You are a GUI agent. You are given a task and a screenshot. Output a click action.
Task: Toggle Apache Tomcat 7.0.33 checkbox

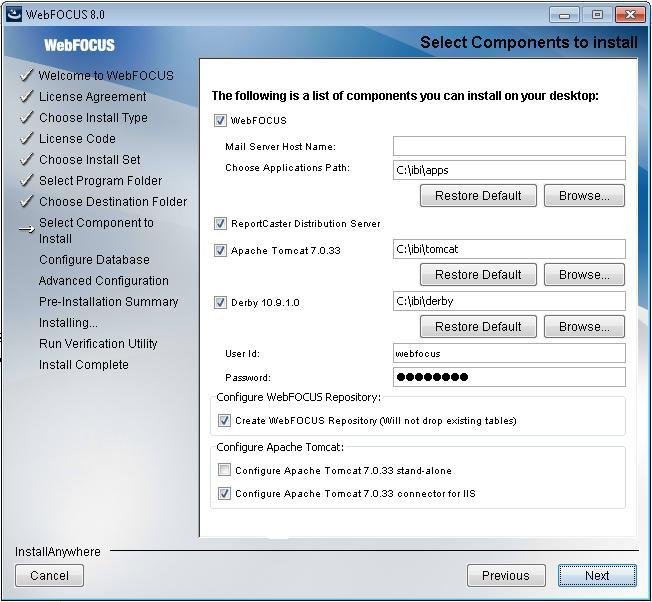point(220,251)
